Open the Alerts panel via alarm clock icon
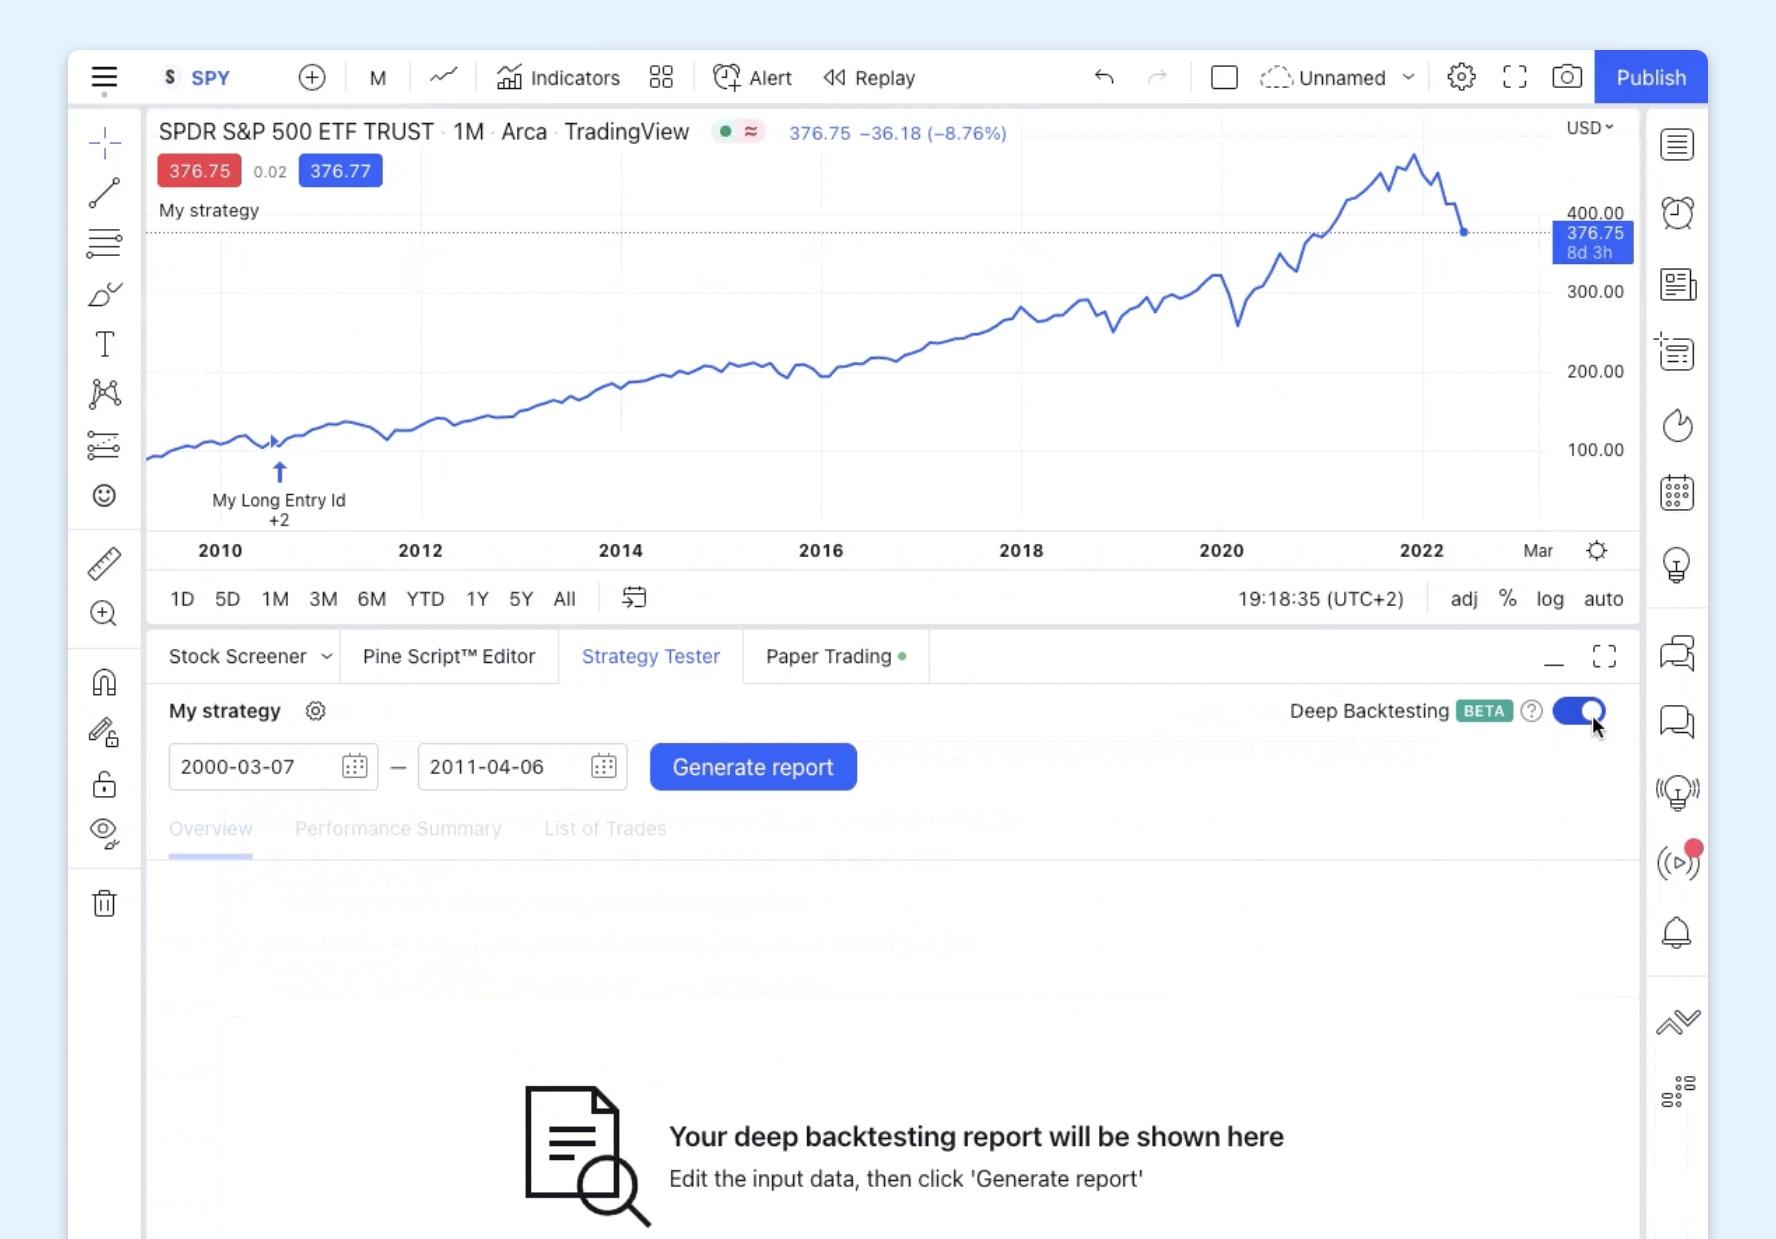The width and height of the screenshot is (1776, 1239). 1678,213
